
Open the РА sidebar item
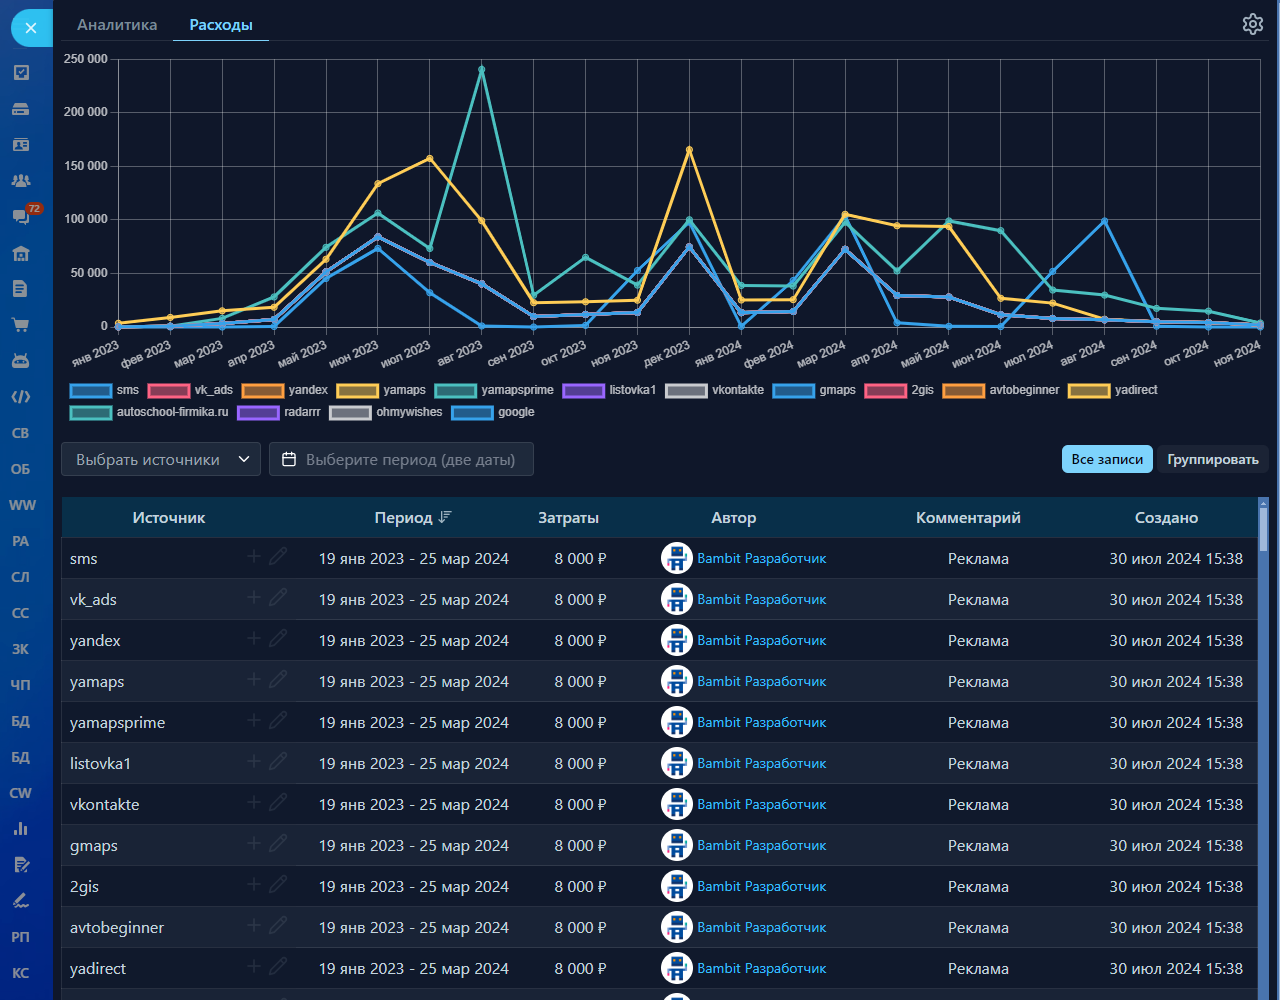(x=21, y=541)
